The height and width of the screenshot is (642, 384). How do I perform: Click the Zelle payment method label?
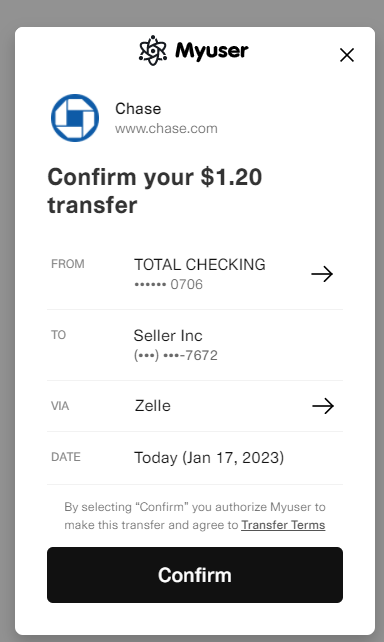coord(153,406)
